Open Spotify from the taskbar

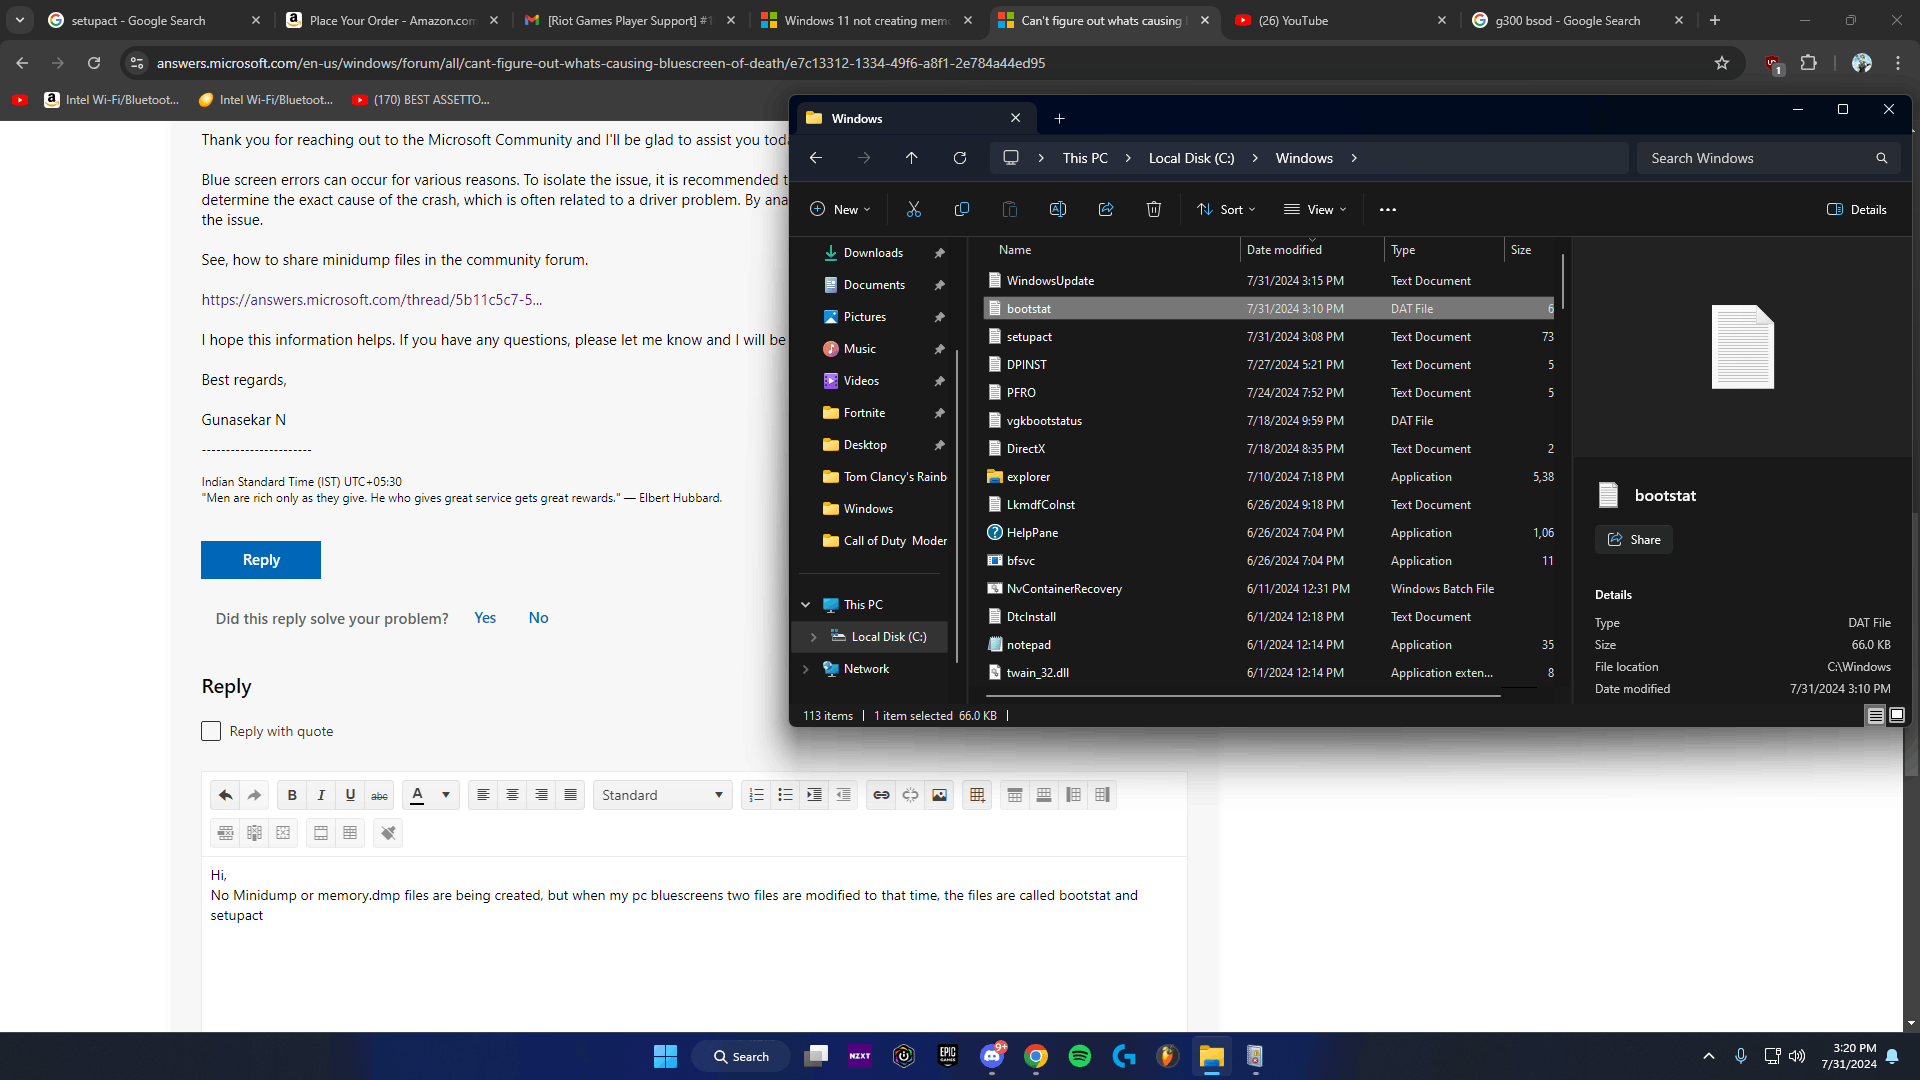pyautogui.click(x=1079, y=1056)
